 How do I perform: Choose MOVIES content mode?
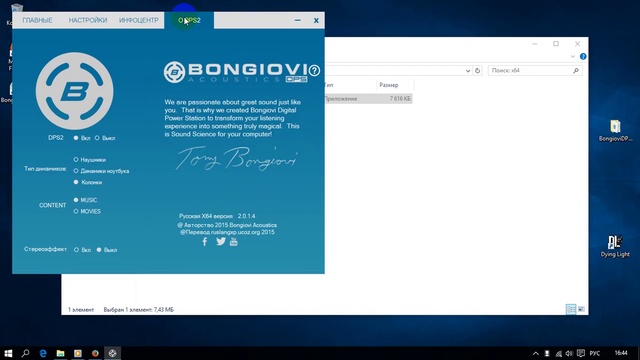pyautogui.click(x=76, y=211)
